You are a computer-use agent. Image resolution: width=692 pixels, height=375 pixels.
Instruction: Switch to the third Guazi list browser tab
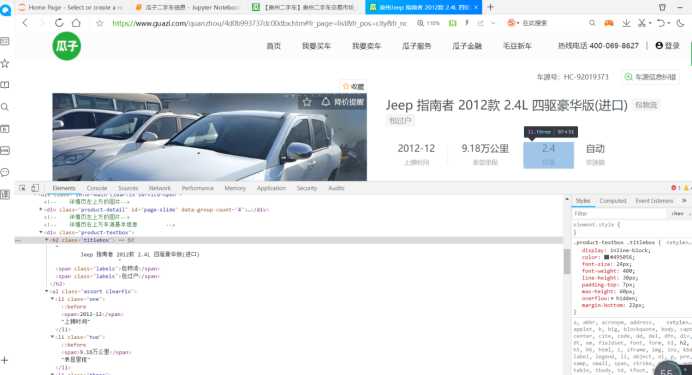305,8
